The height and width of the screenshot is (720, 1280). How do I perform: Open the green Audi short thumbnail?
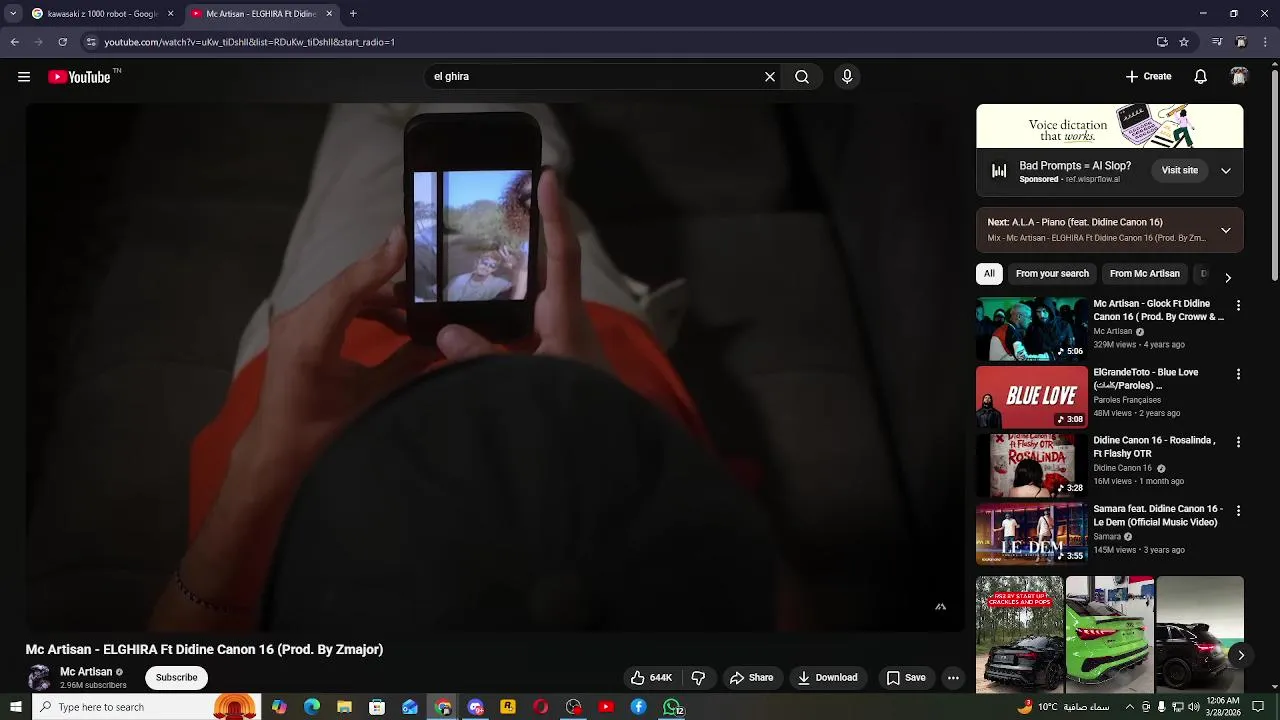1110,634
